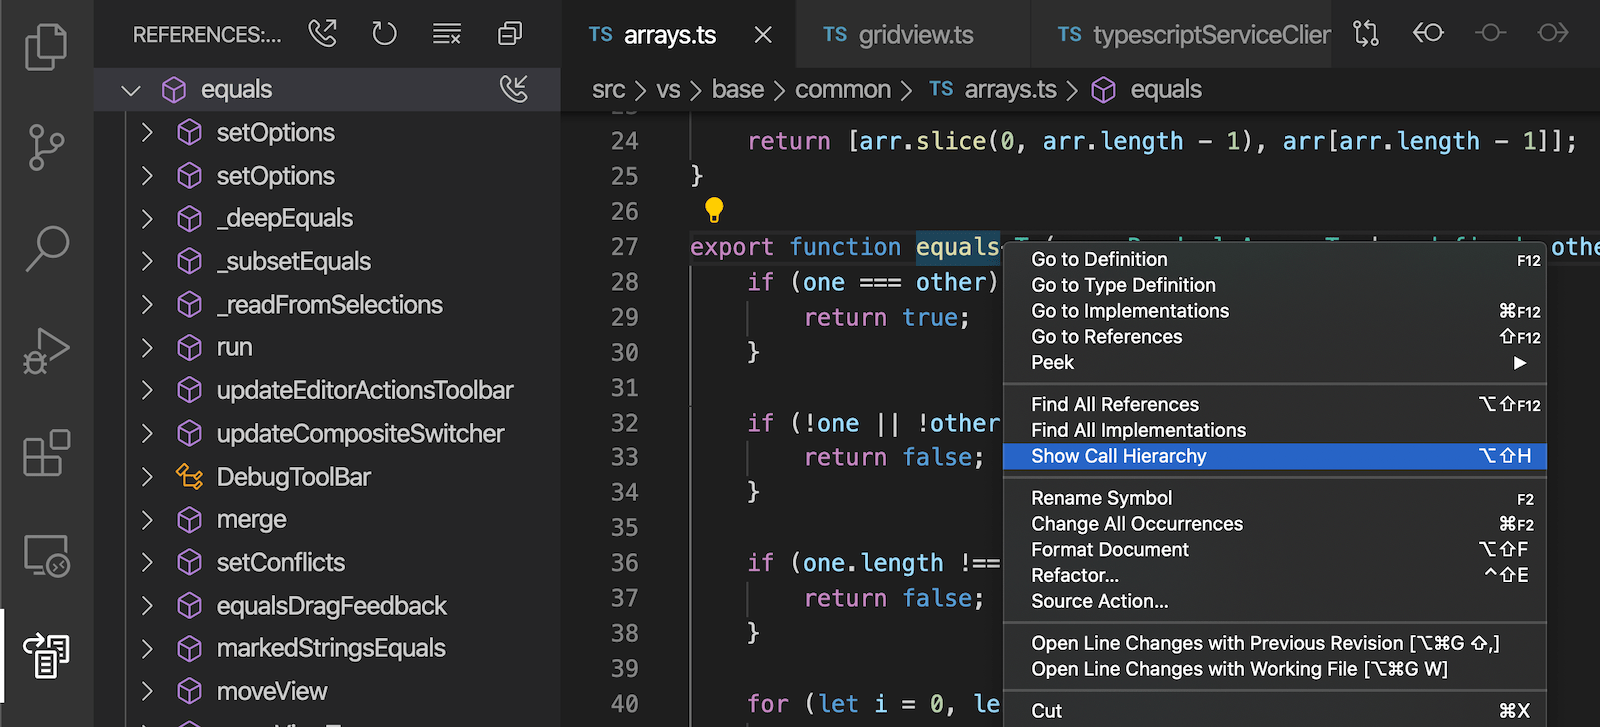Open the Extensions view

click(46, 453)
